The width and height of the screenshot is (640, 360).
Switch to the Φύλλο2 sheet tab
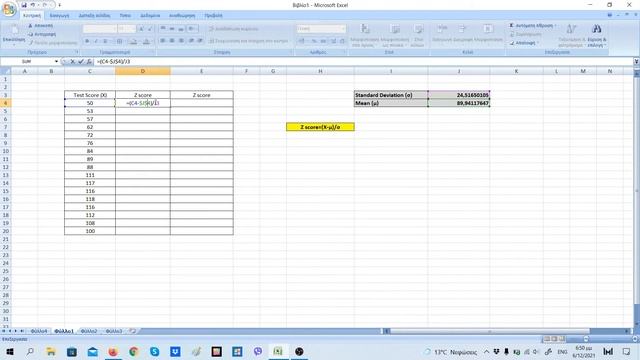pos(89,331)
